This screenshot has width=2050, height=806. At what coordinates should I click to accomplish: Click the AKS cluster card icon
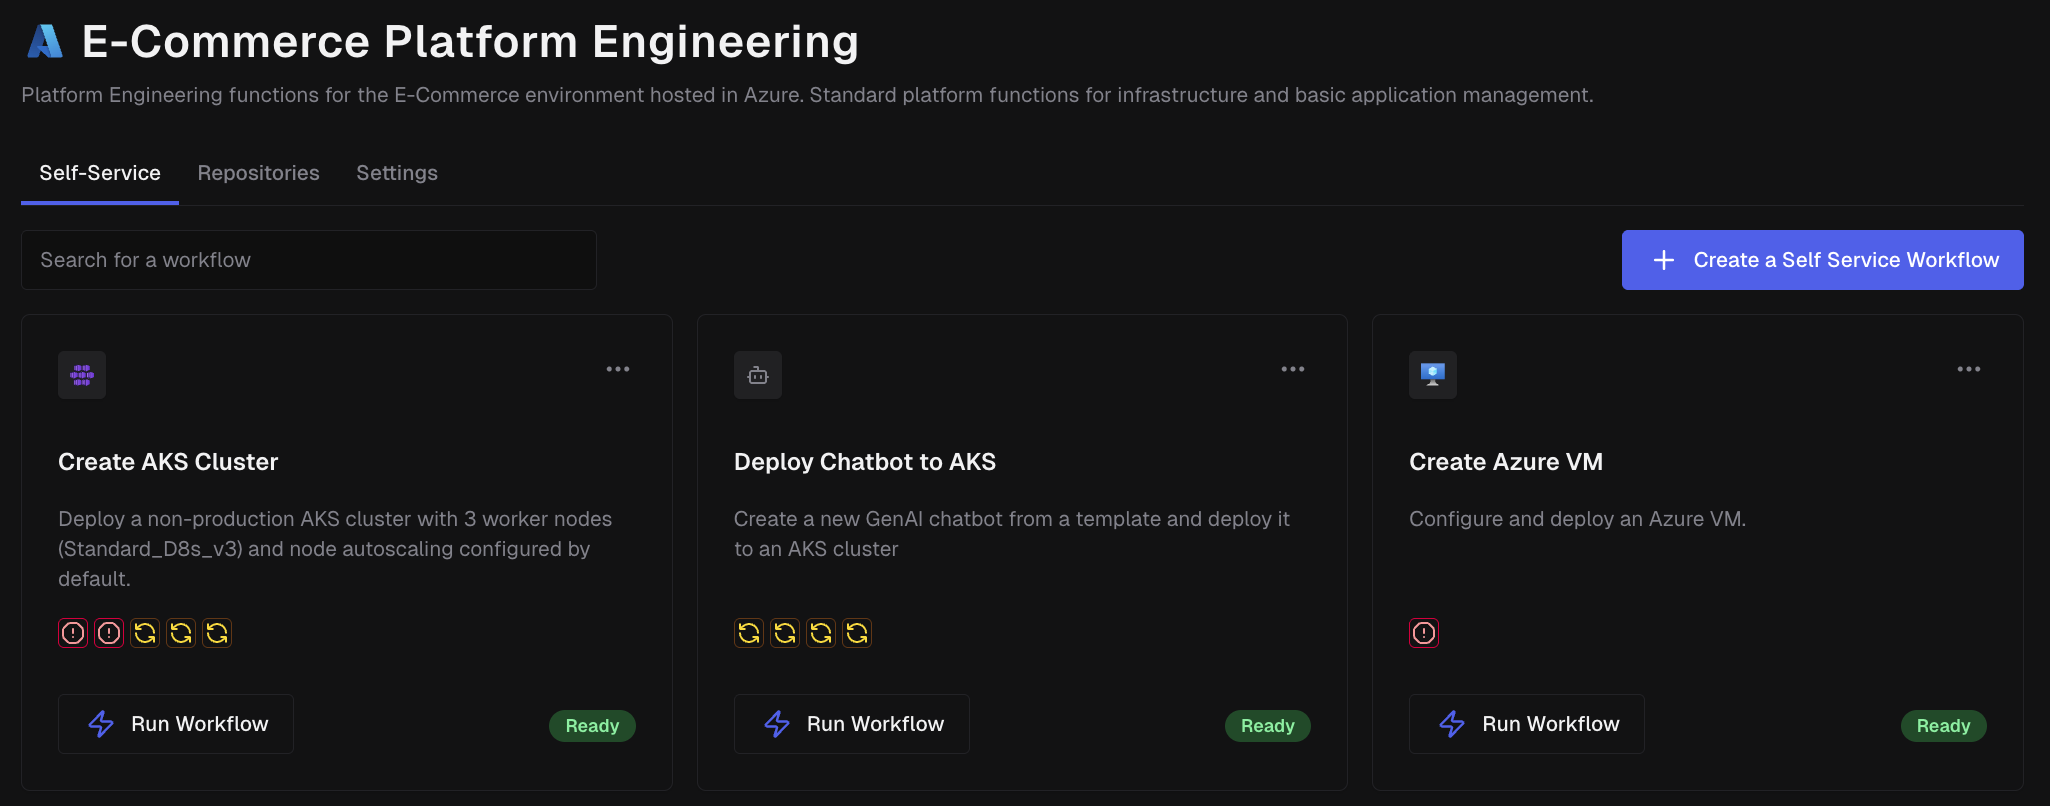[82, 375]
